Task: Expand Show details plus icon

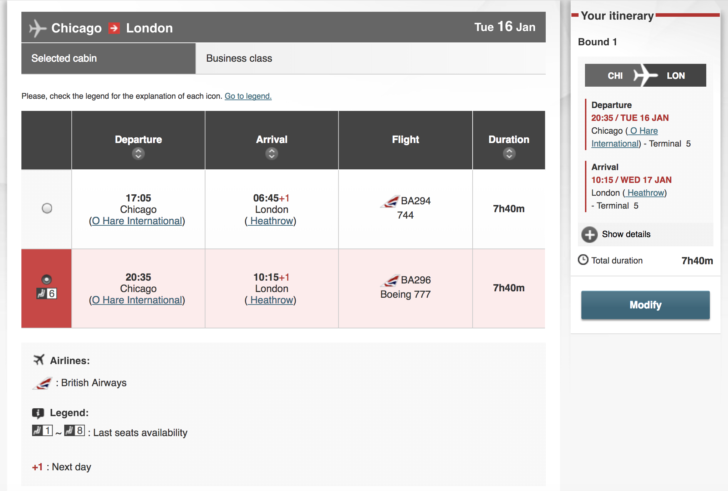Action: pyautogui.click(x=590, y=234)
